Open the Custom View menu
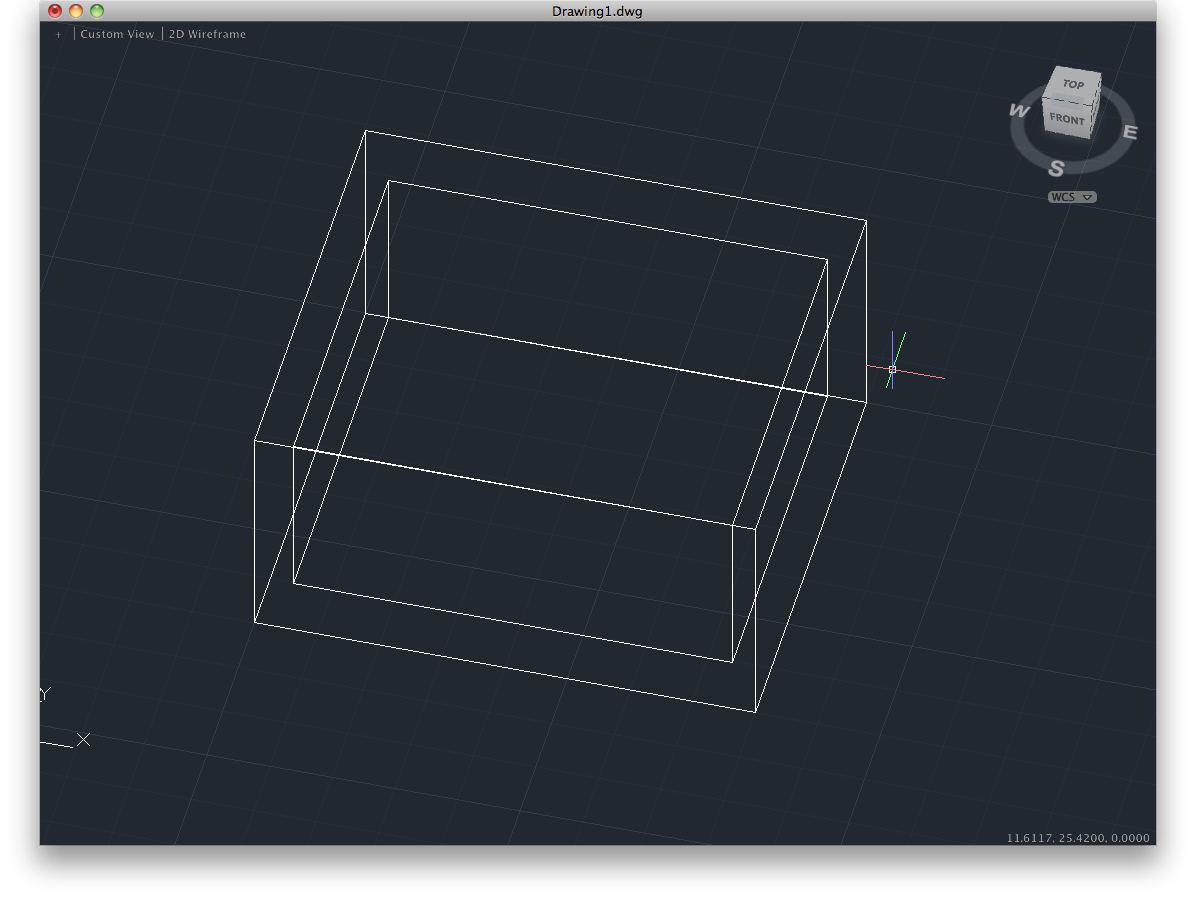This screenshot has height=900, width=1196. pos(117,34)
